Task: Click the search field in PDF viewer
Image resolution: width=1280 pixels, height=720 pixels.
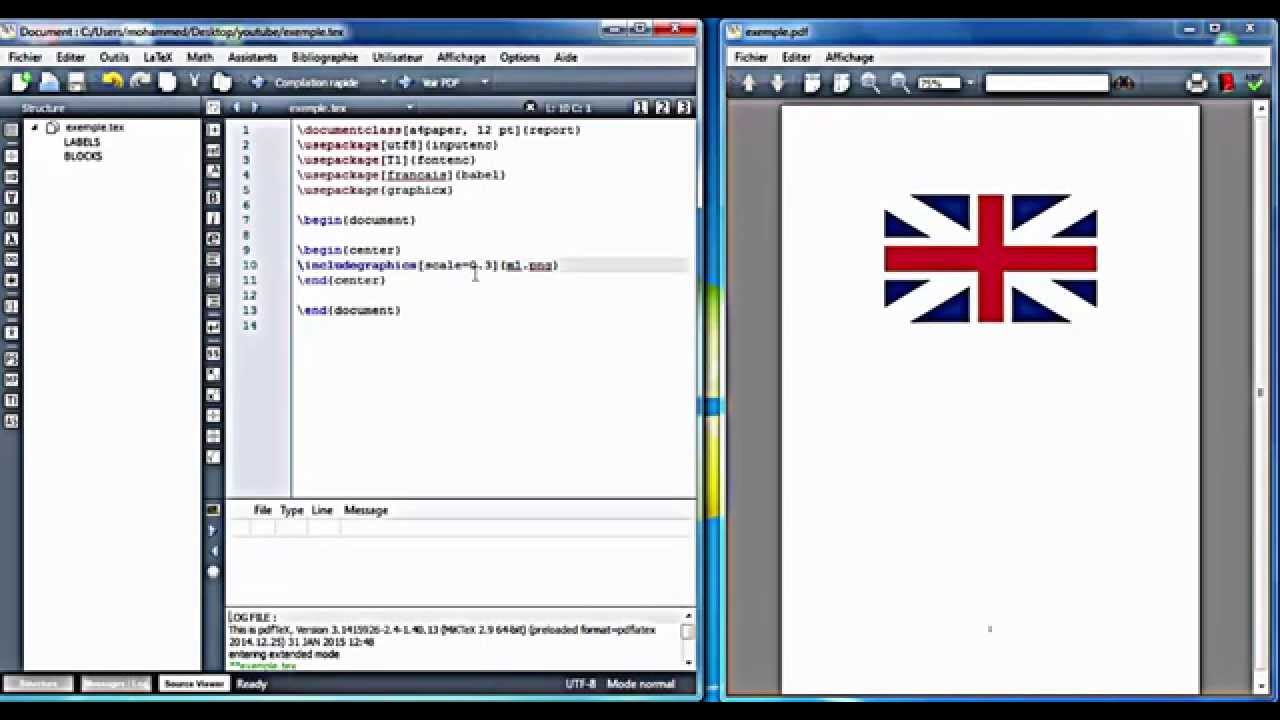Action: click(1047, 83)
